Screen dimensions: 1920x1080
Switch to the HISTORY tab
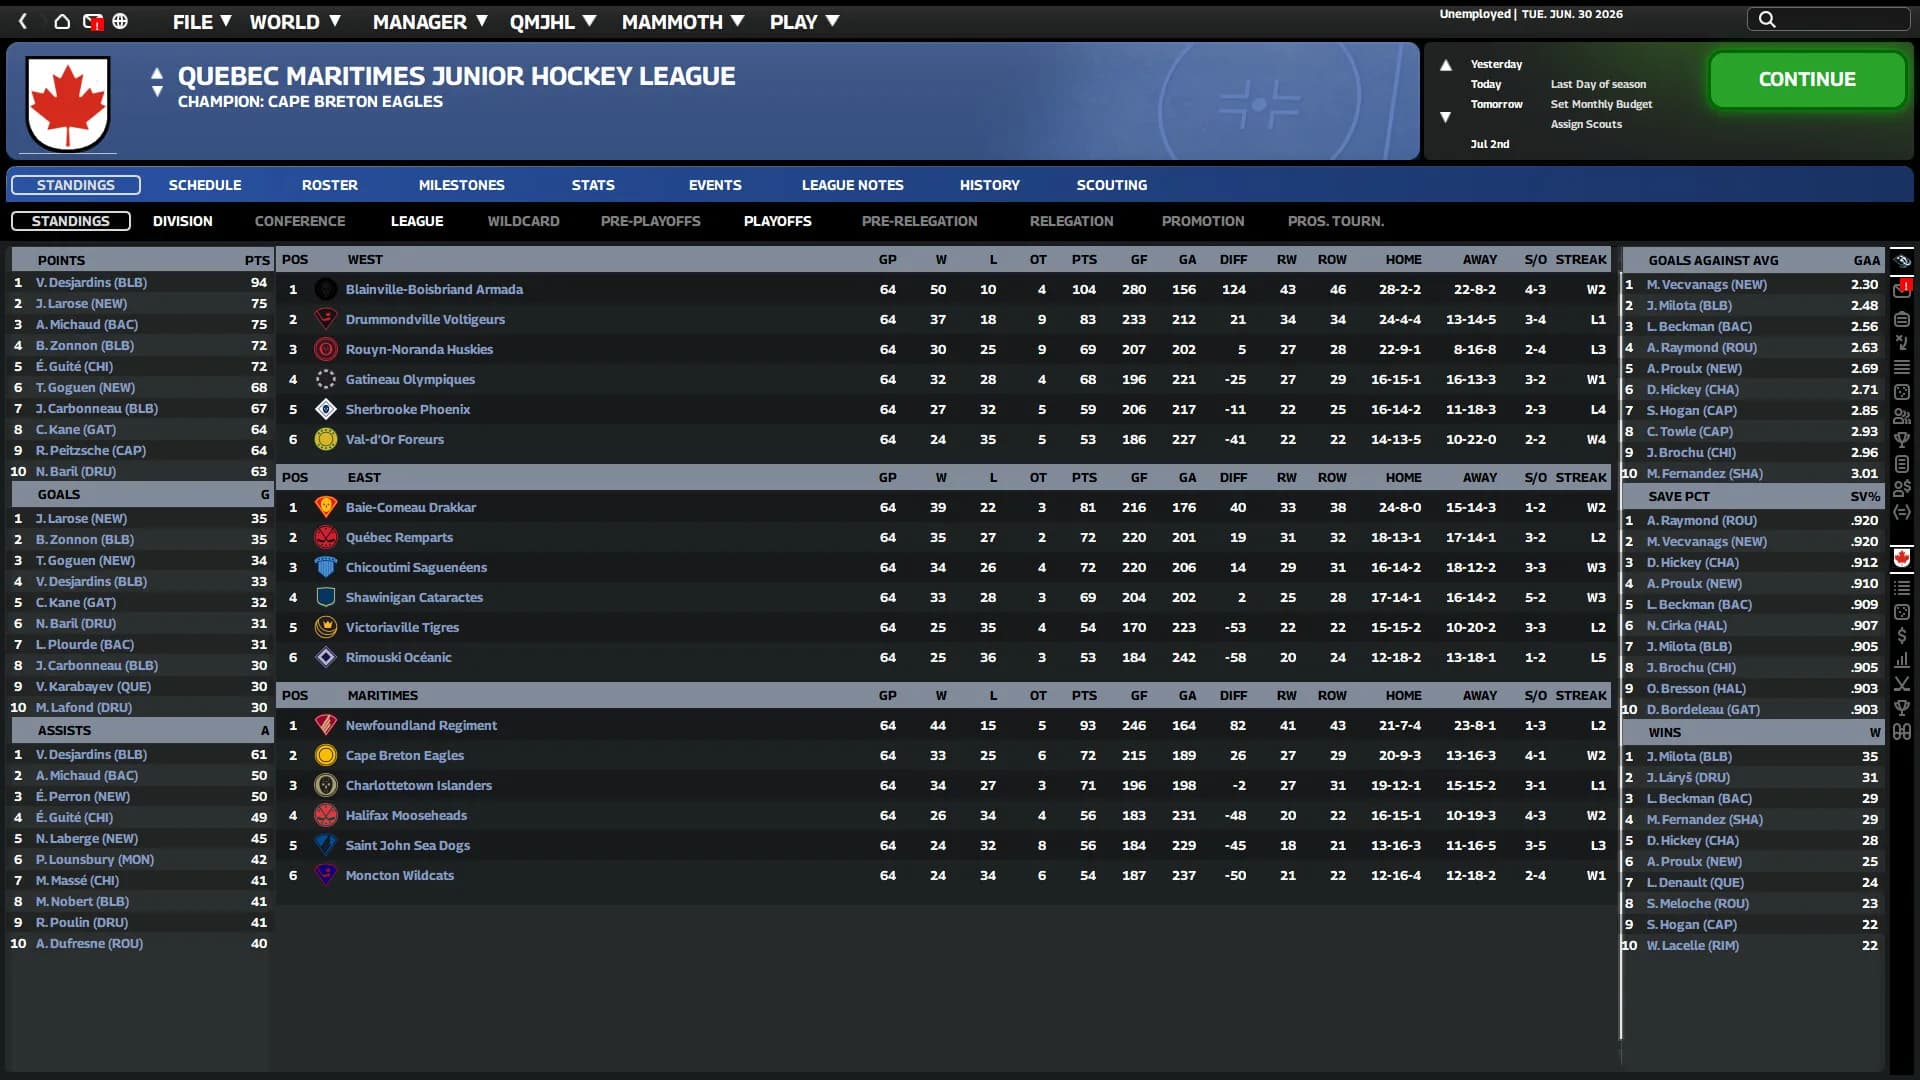click(990, 185)
